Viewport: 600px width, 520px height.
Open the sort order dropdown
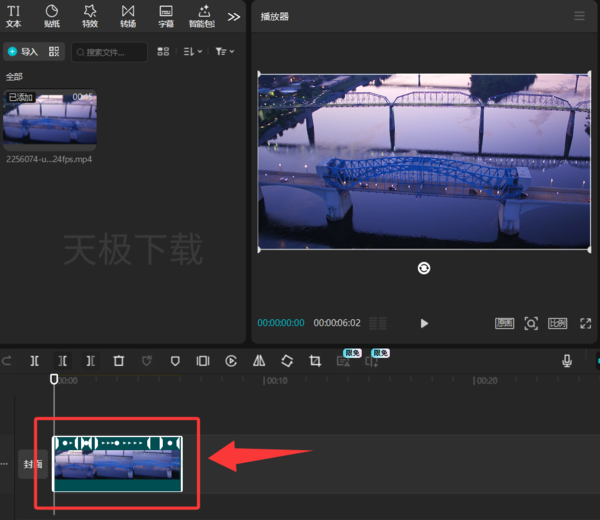pyautogui.click(x=192, y=52)
